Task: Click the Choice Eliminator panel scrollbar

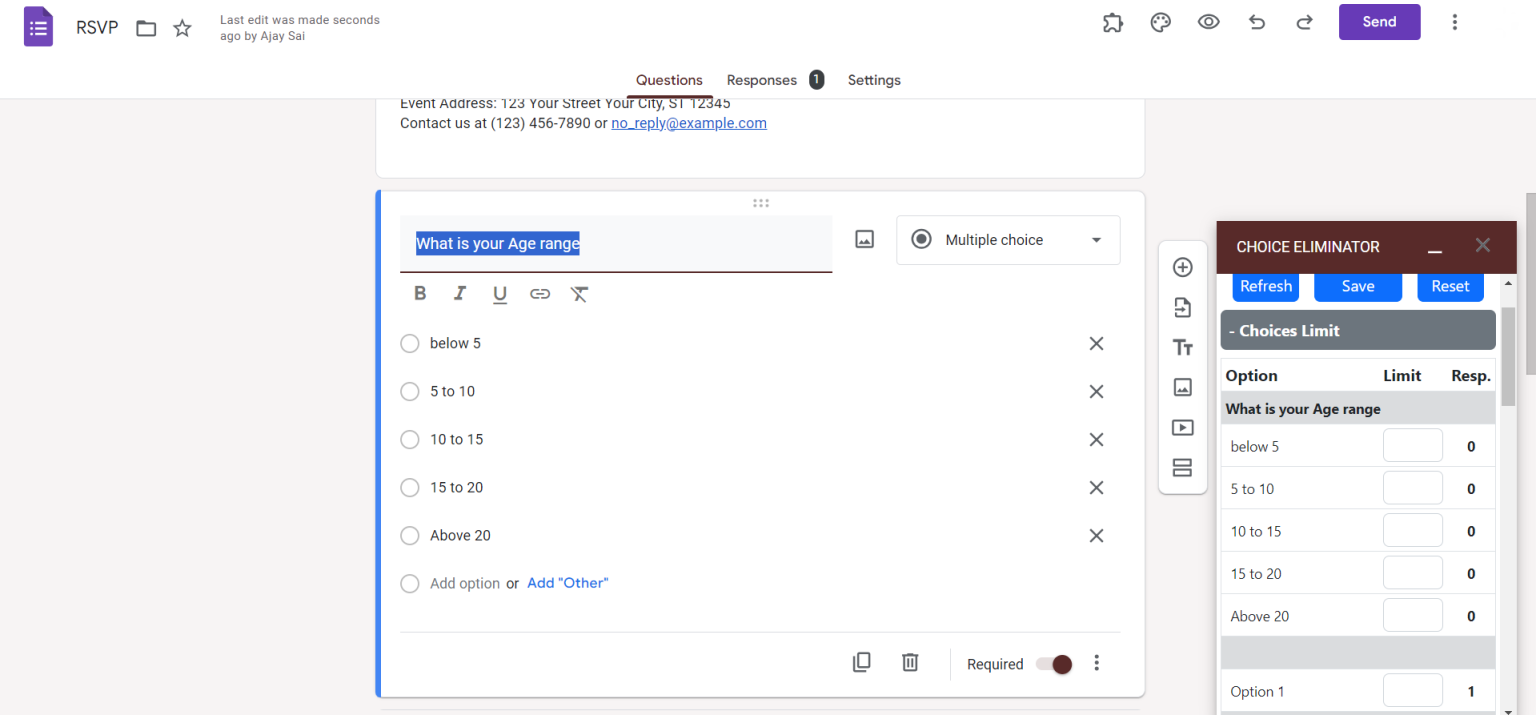Action: [1508, 355]
